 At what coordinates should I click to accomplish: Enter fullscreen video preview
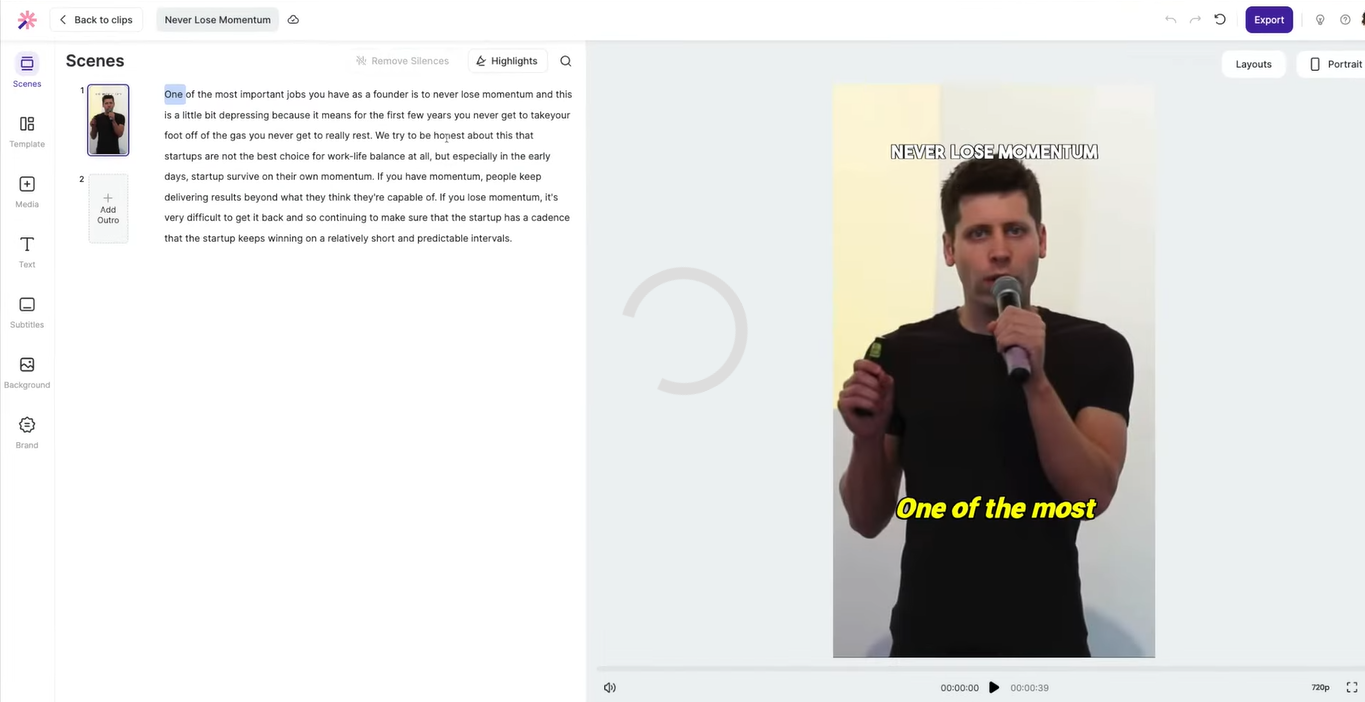(1352, 687)
